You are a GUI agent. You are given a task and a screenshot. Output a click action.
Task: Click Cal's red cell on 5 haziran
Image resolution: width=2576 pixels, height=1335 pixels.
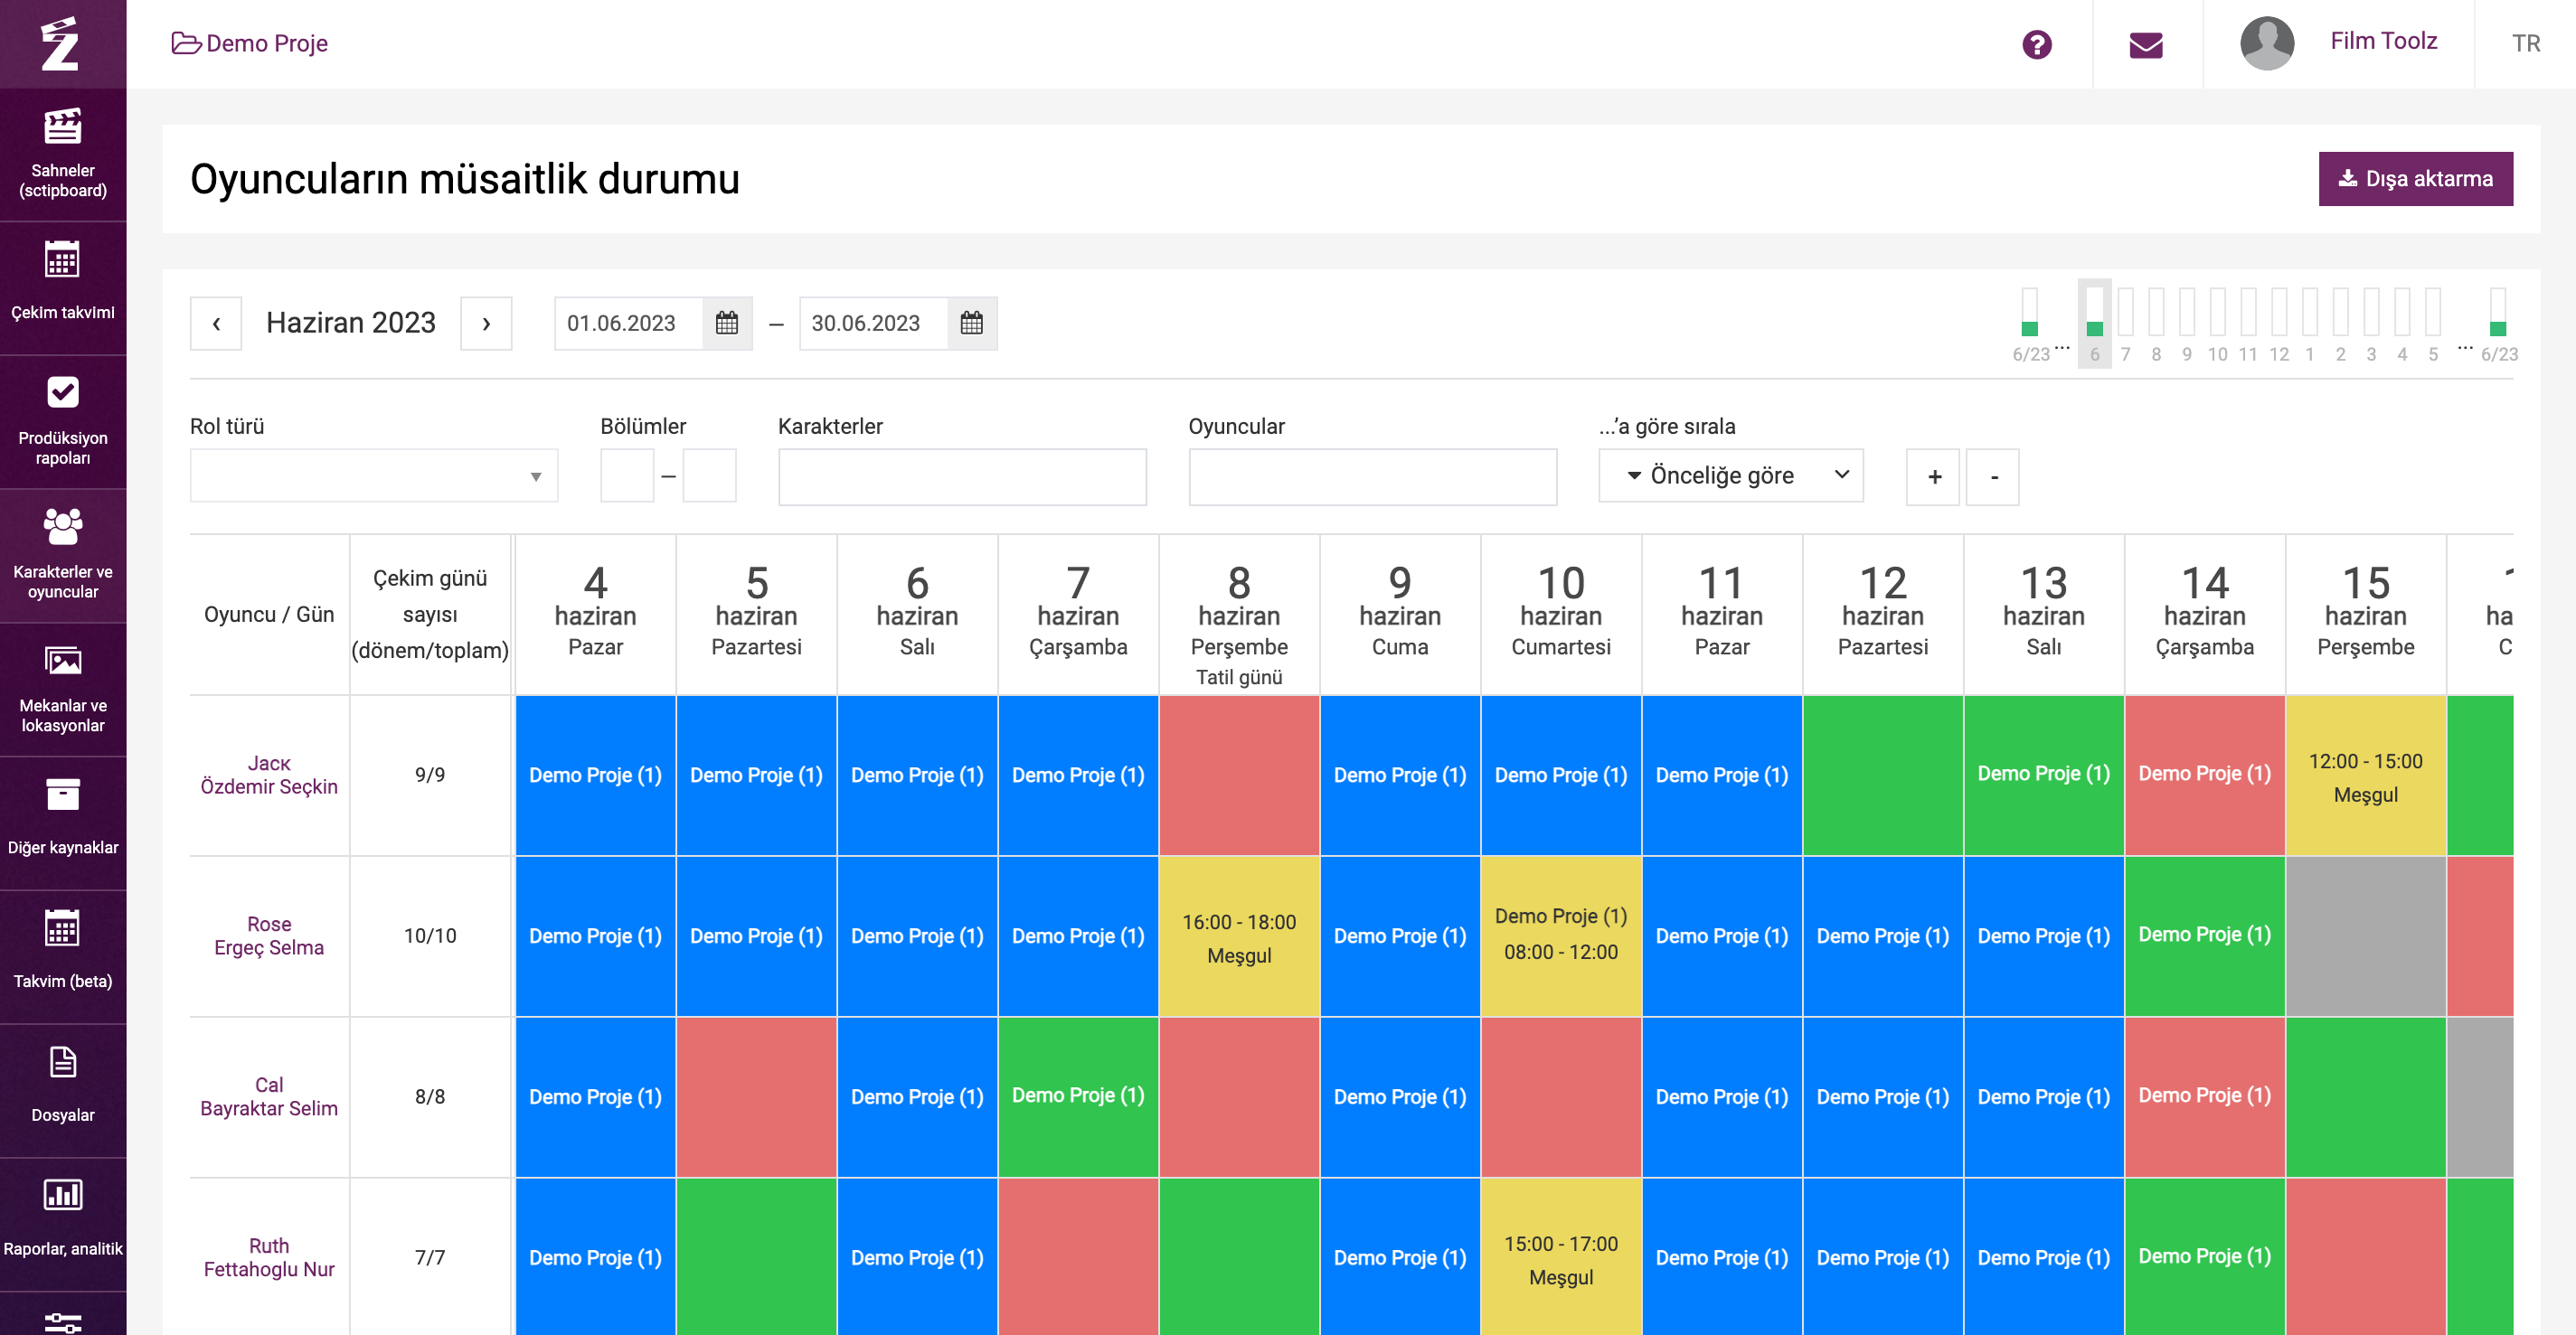[756, 1096]
